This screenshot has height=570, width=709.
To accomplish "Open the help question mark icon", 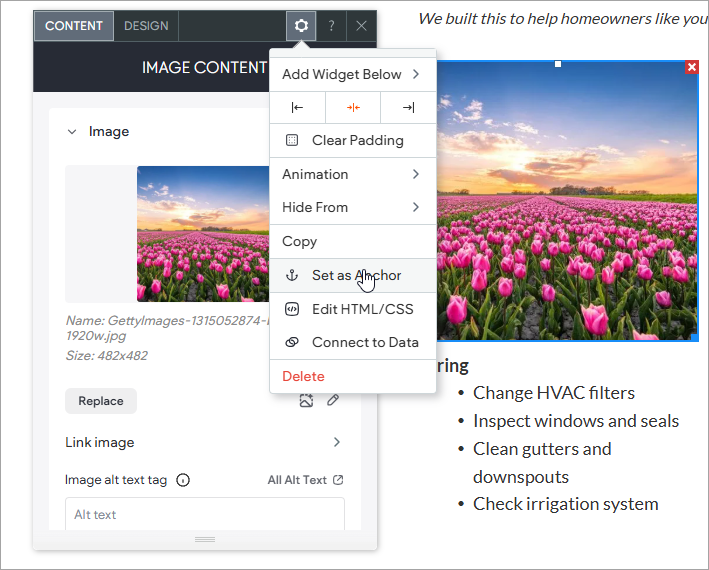I will pos(331,26).
